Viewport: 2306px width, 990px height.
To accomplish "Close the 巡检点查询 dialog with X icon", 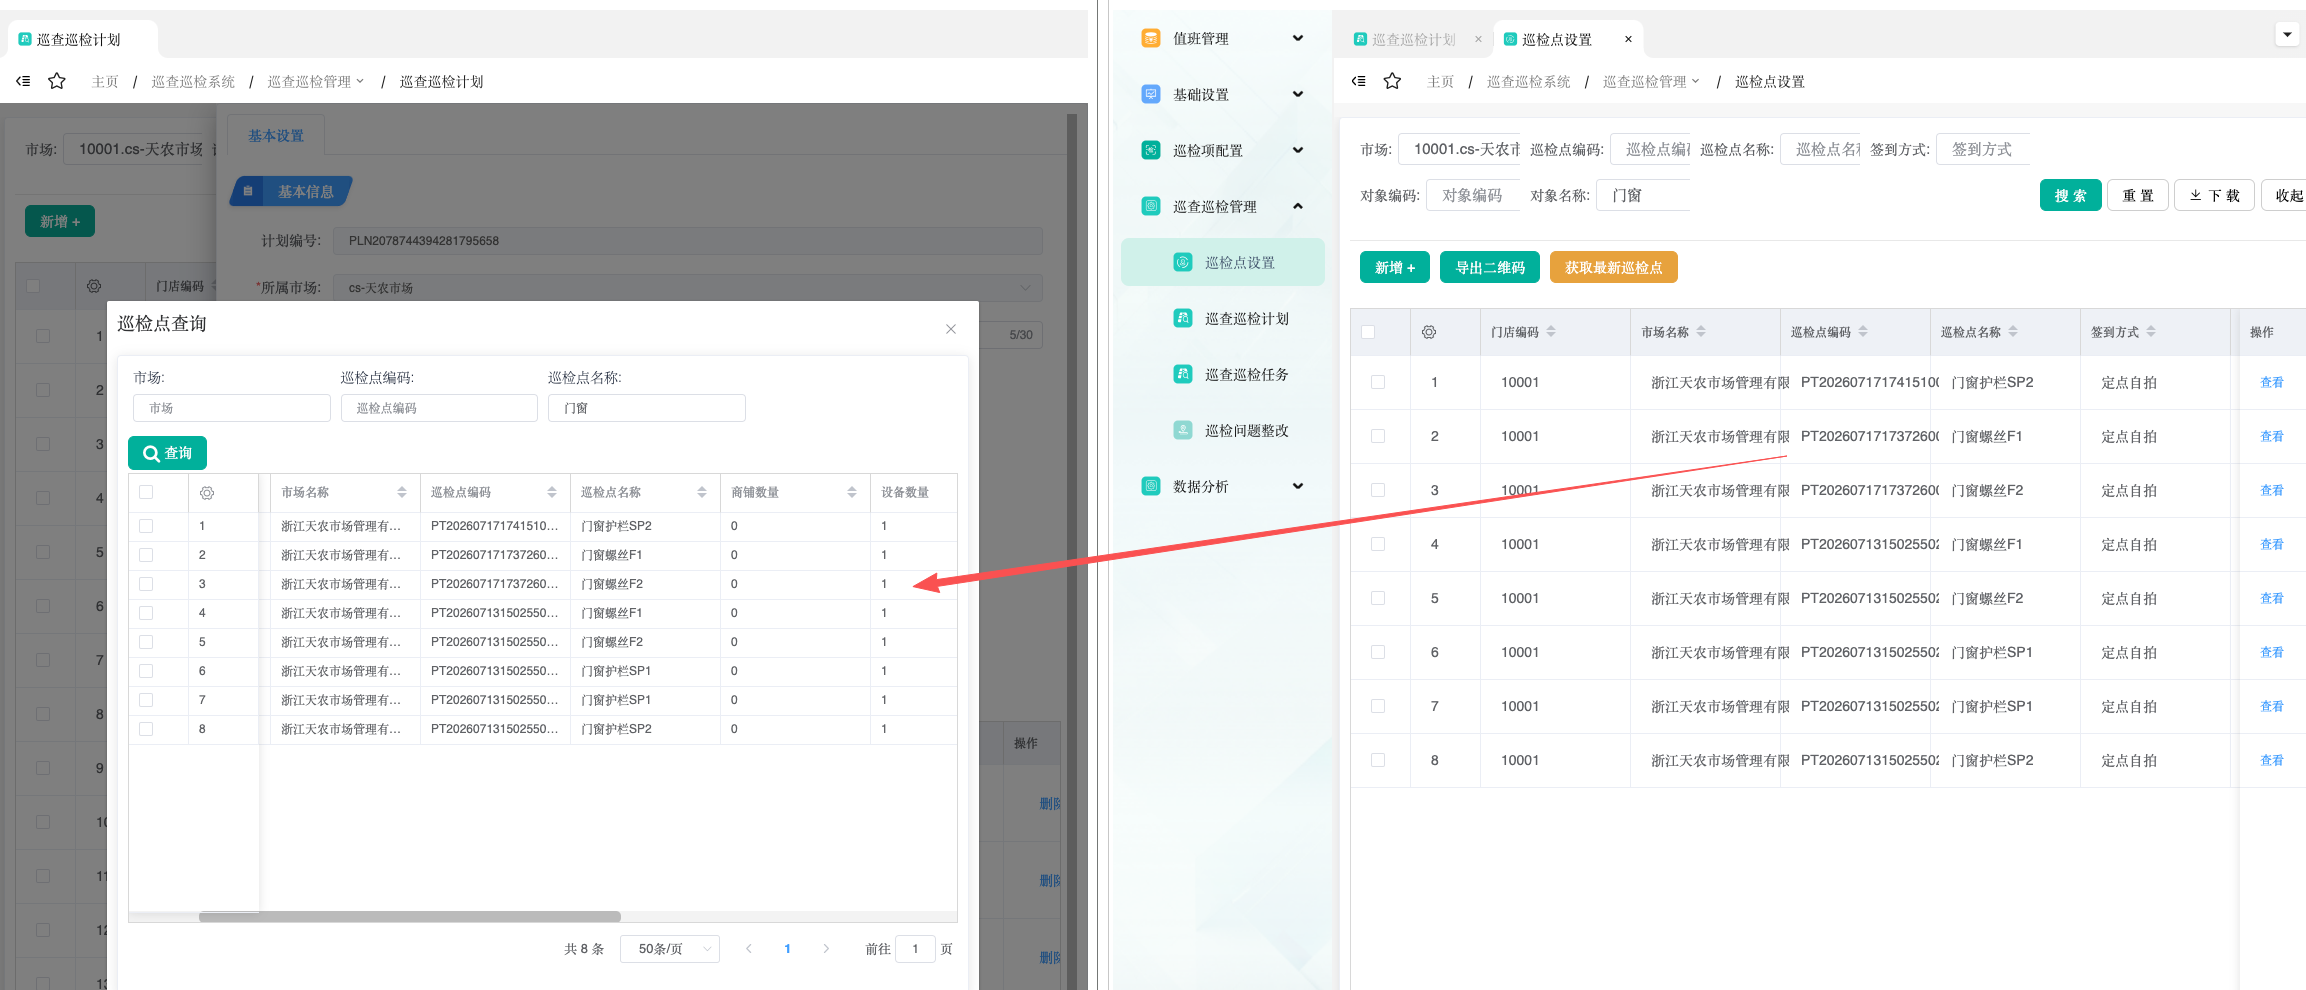I will pyautogui.click(x=951, y=329).
